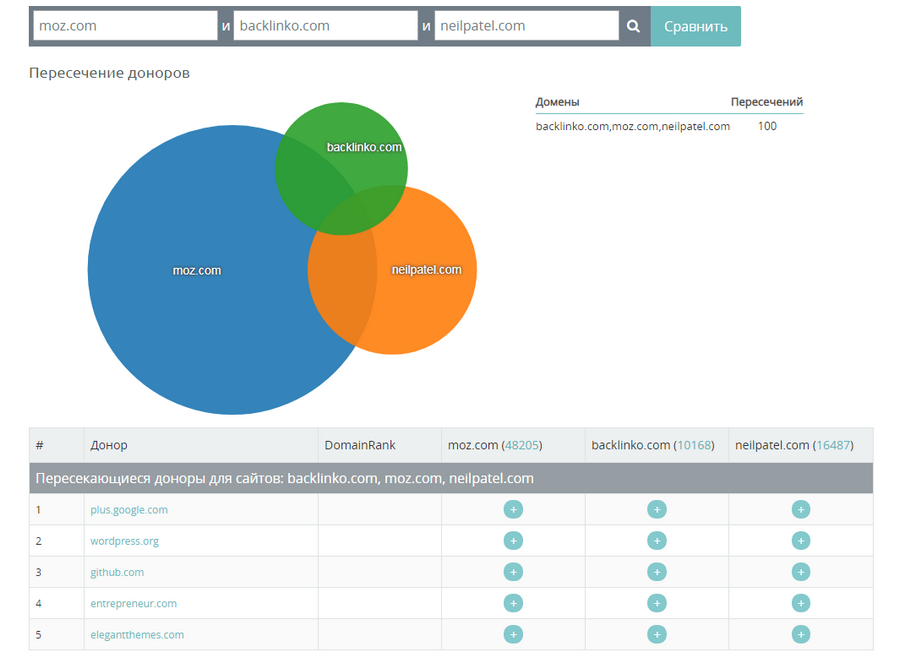Focus the backlinko.com domain input field
The height and width of the screenshot is (658, 900).
pyautogui.click(x=325, y=26)
